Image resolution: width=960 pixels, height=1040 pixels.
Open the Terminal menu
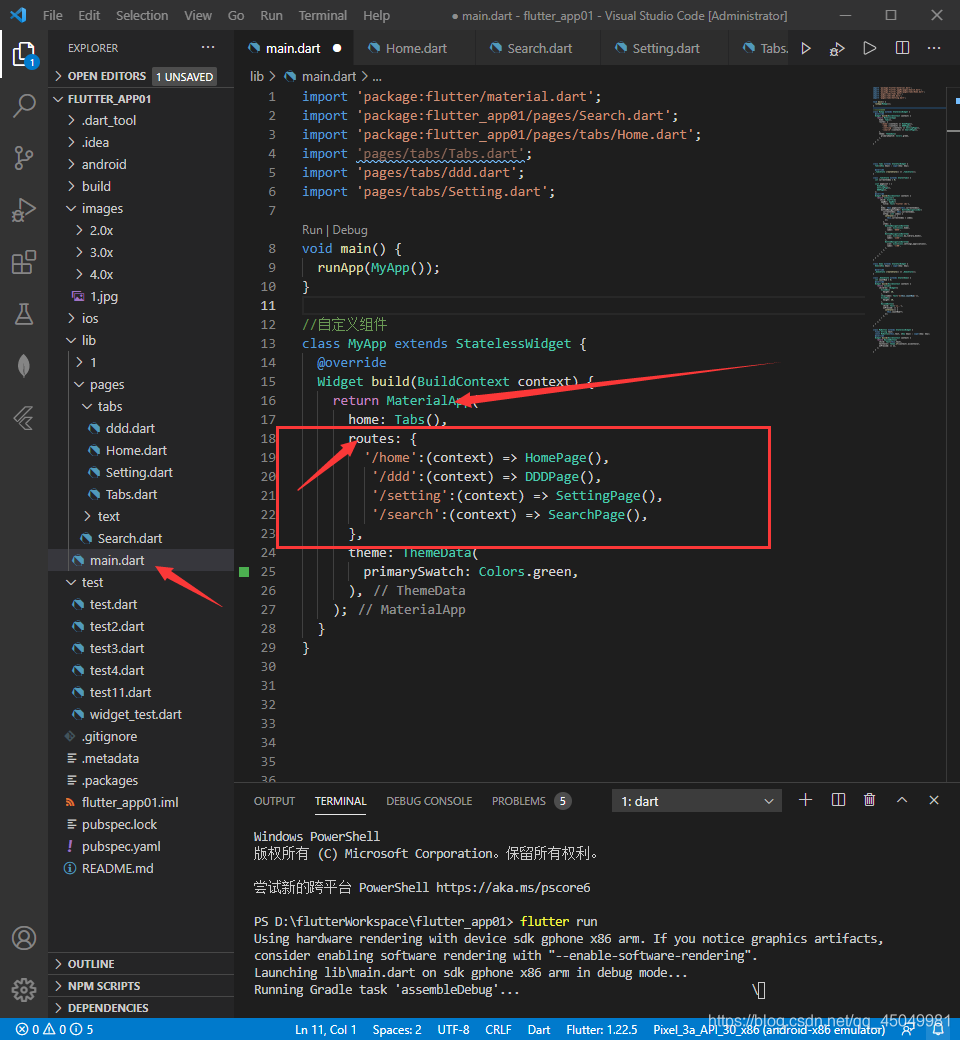pyautogui.click(x=322, y=15)
